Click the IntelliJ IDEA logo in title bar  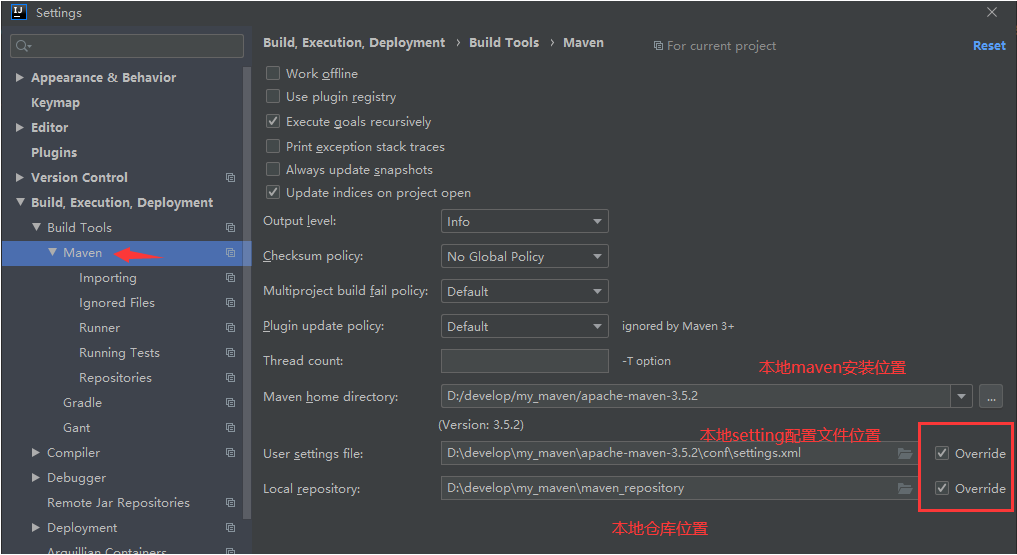tap(19, 12)
